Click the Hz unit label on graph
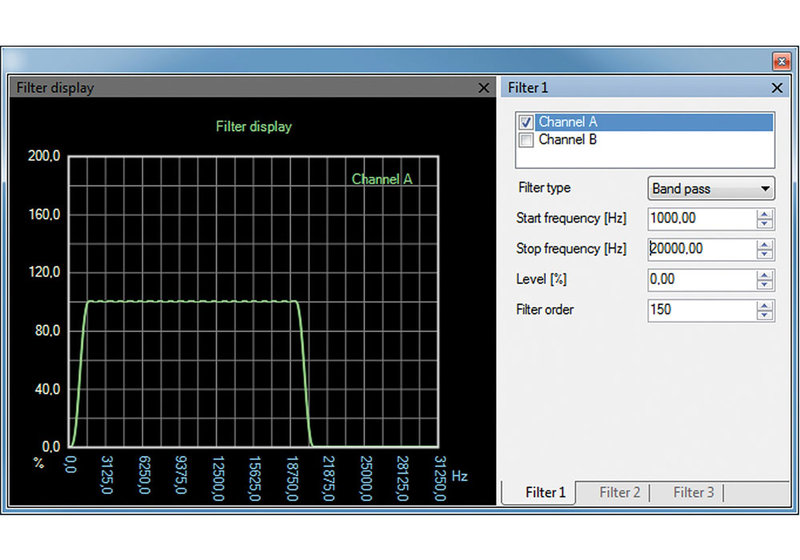This screenshot has width=800, height=560. [460, 476]
